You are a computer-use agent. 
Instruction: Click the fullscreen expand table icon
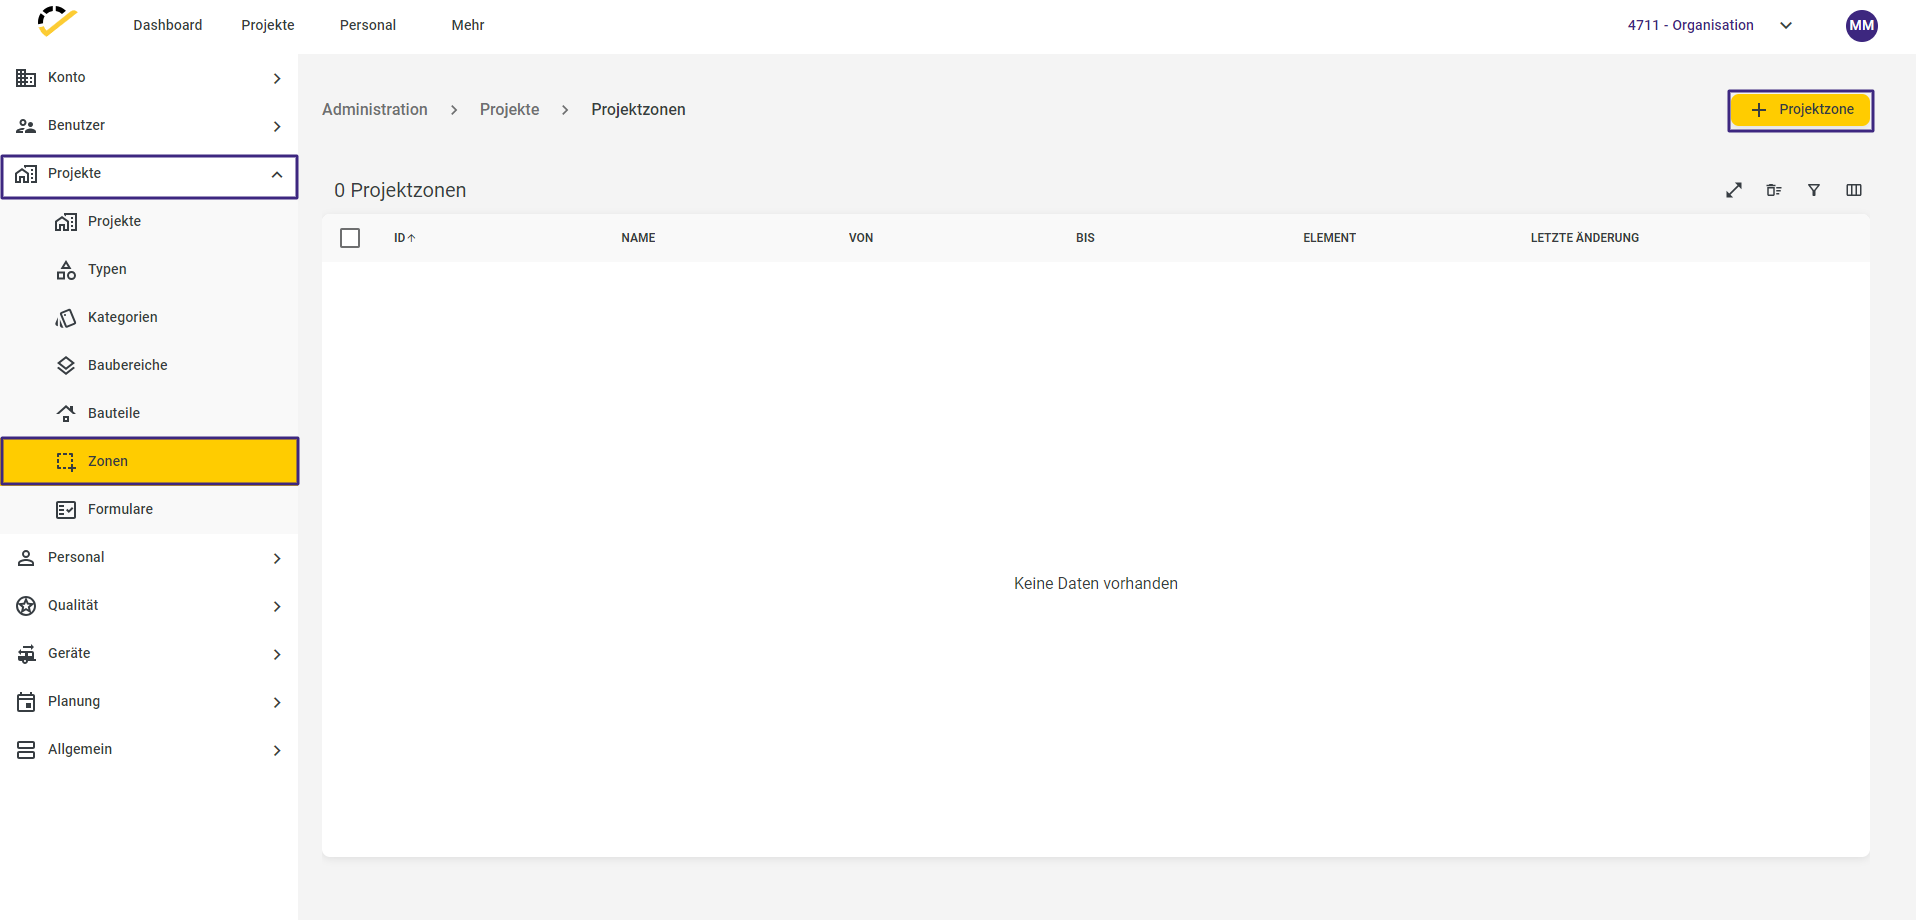point(1734,190)
